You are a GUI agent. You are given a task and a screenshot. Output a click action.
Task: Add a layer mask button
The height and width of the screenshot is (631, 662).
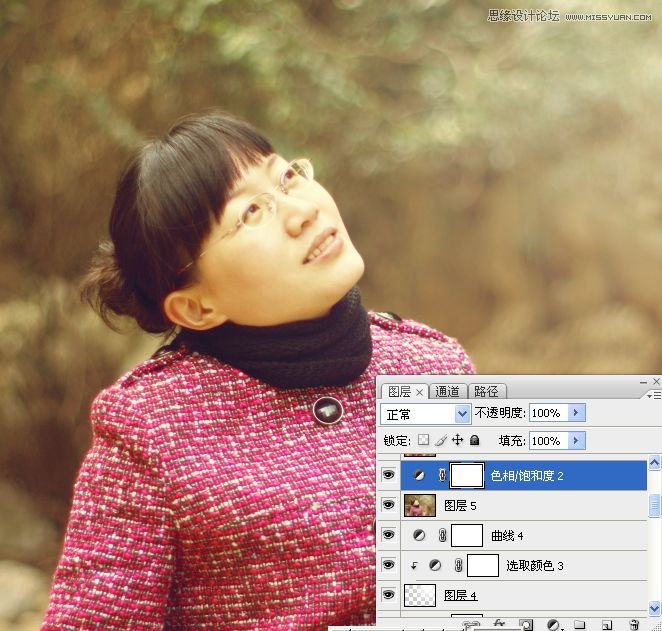pos(526,624)
